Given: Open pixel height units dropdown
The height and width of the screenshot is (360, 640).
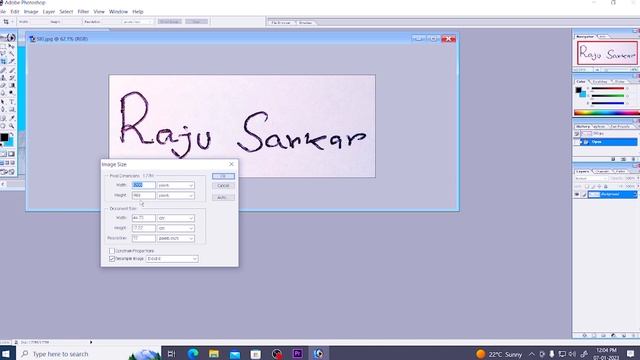Looking at the screenshot, I should tap(176, 196).
